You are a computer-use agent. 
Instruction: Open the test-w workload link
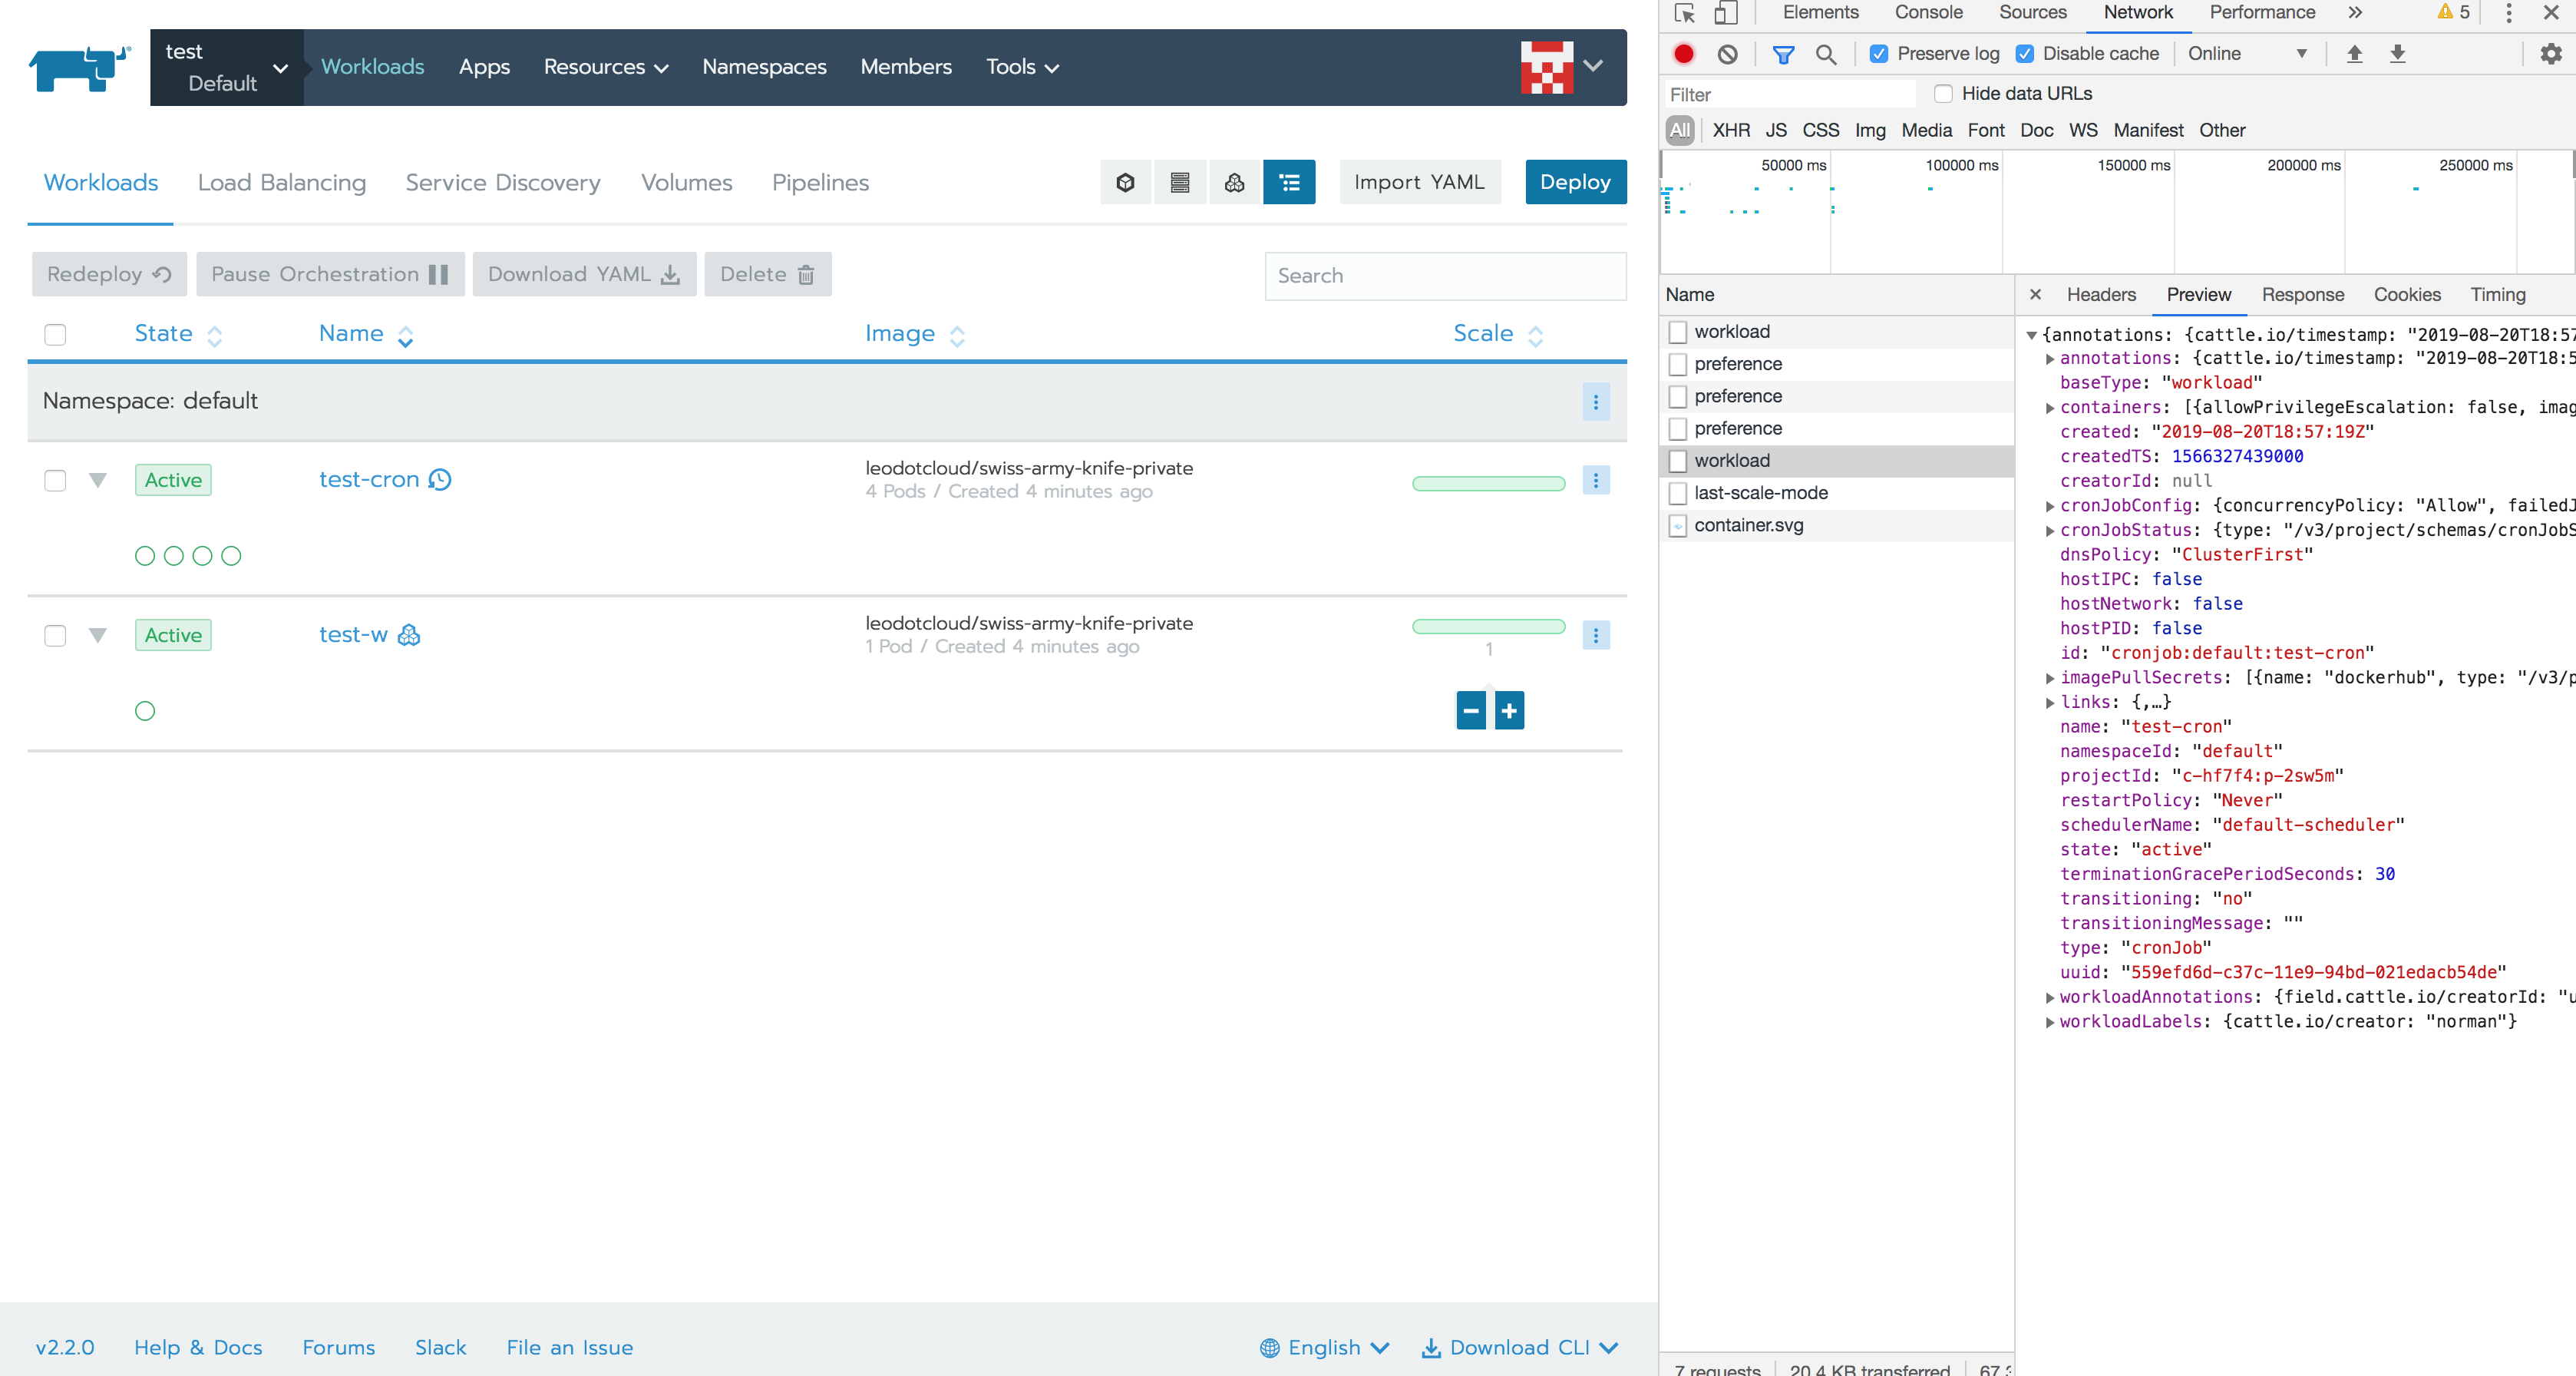pos(353,635)
